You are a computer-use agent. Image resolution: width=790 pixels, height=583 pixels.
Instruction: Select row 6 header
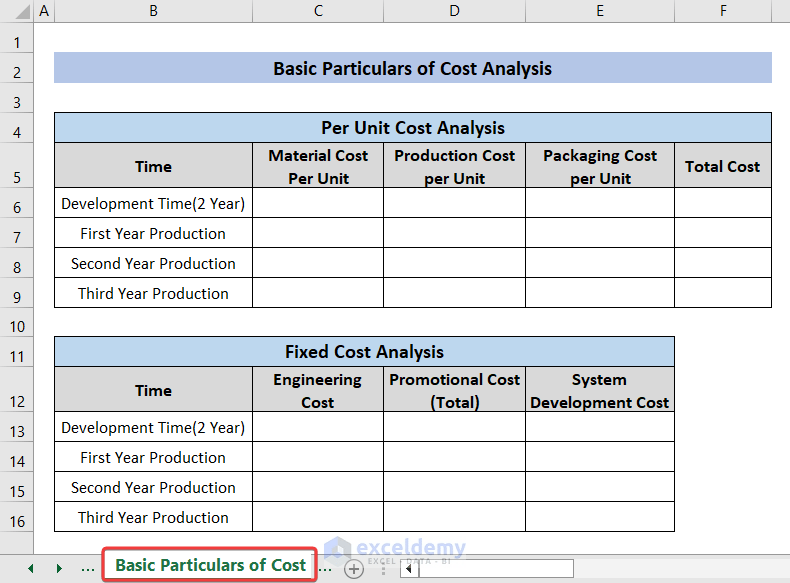[17, 203]
